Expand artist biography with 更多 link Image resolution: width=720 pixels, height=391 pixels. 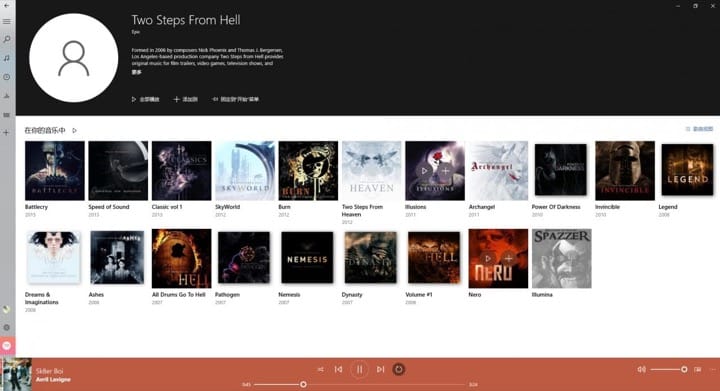tap(137, 72)
